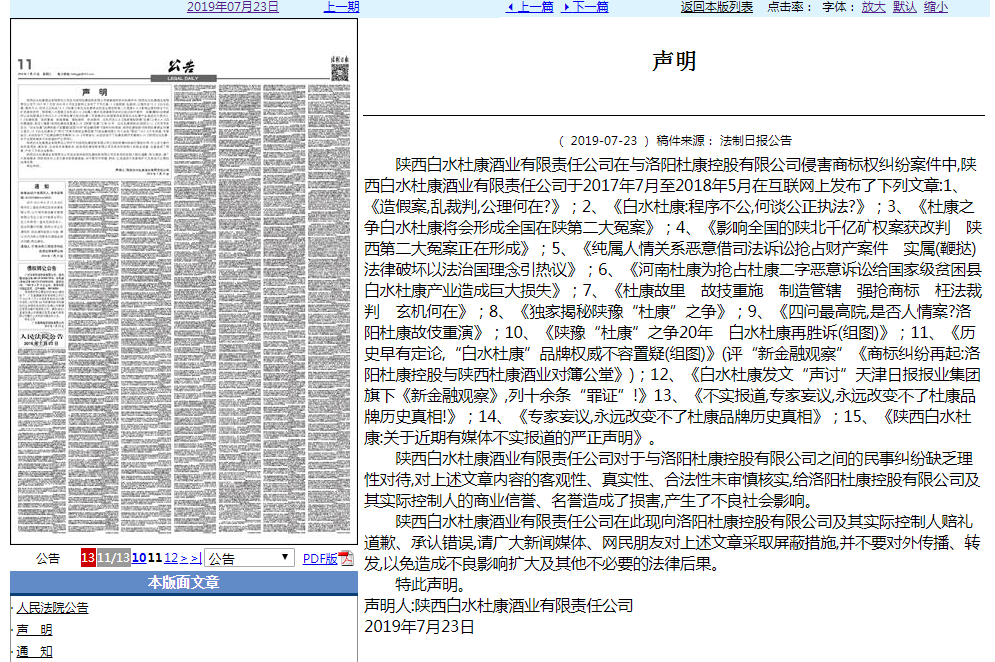This screenshot has width=995, height=662.
Task: Click the QR code on page thumbnail
Action: click(x=340, y=72)
